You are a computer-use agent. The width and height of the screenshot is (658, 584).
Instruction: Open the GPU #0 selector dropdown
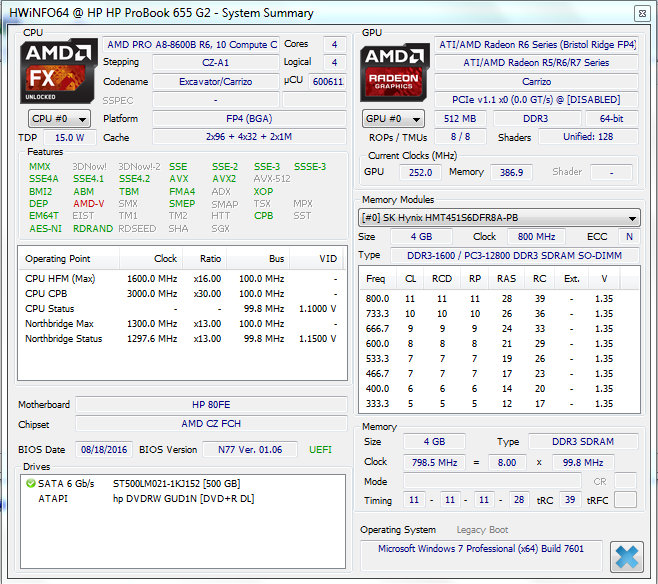(393, 119)
